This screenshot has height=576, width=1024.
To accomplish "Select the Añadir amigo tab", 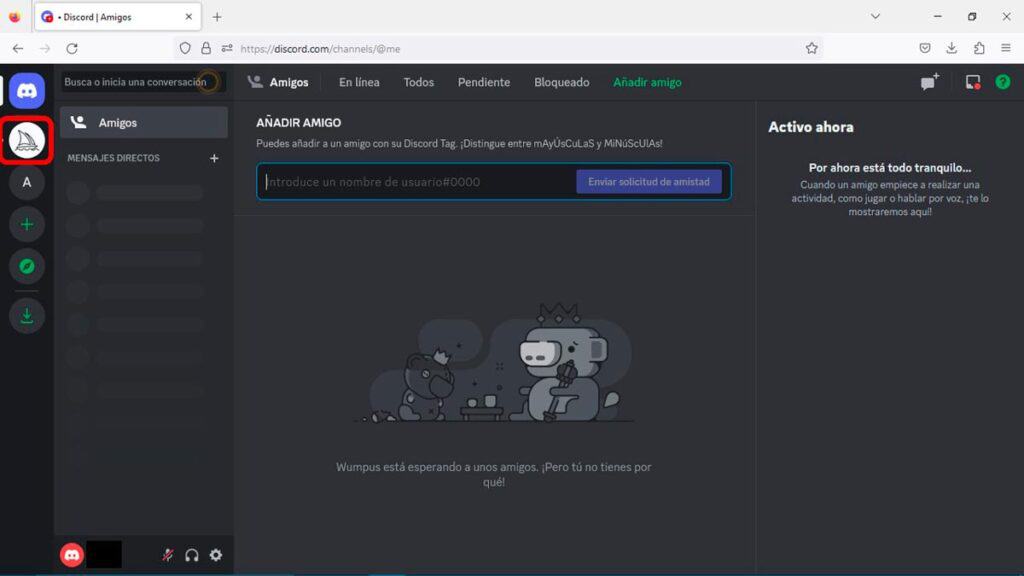I will pyautogui.click(x=647, y=82).
